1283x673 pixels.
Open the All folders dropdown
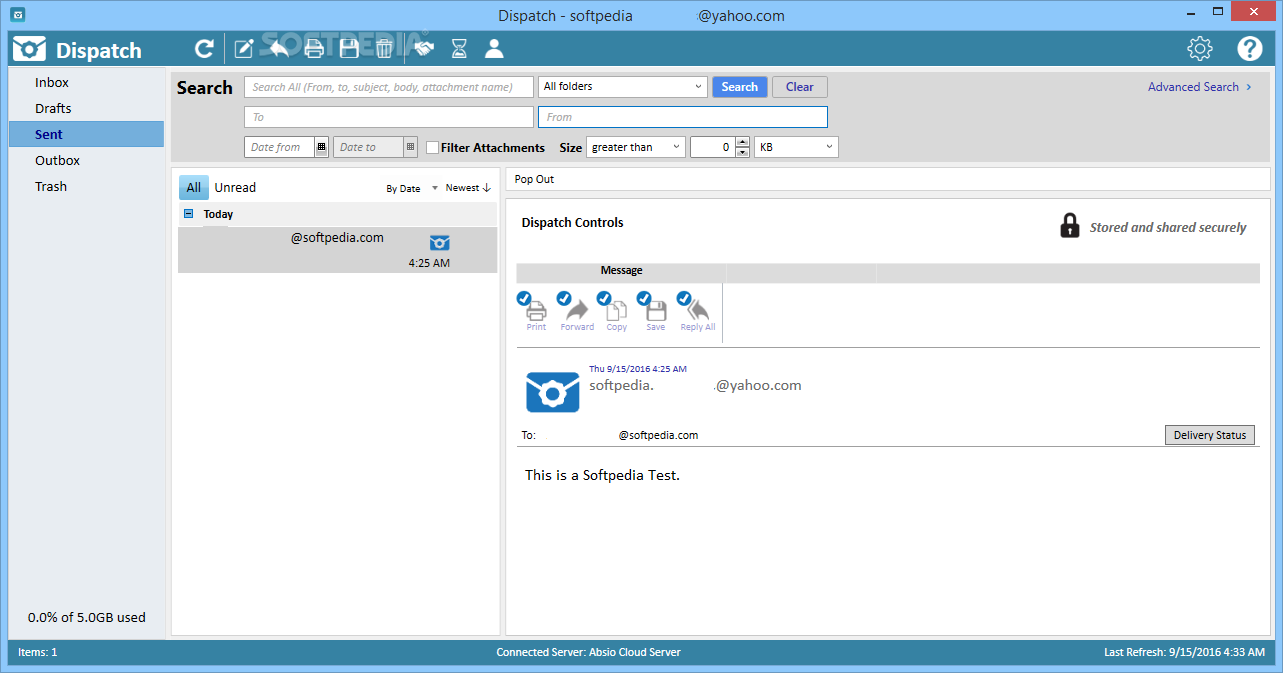623,87
